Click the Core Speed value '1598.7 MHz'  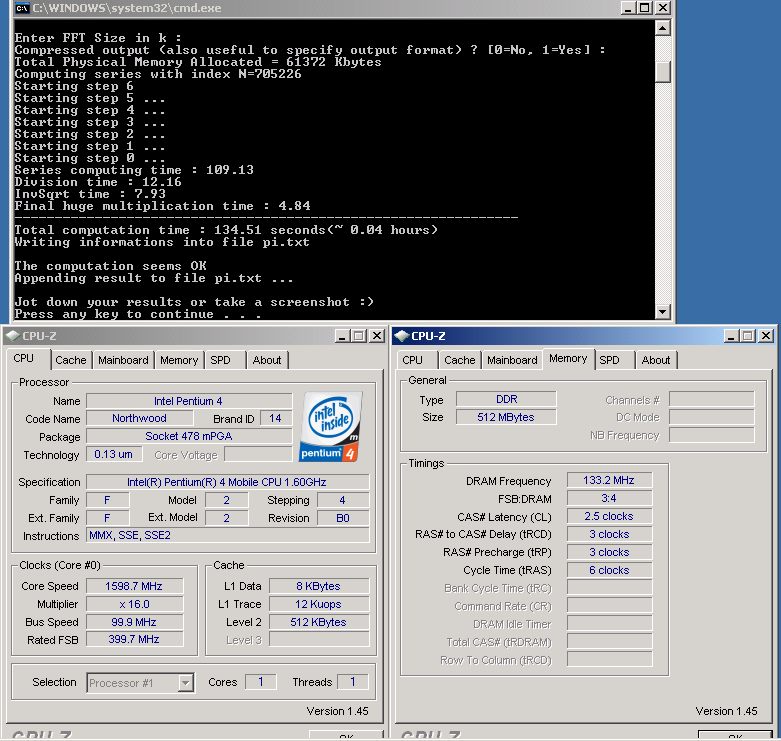[x=134, y=586]
